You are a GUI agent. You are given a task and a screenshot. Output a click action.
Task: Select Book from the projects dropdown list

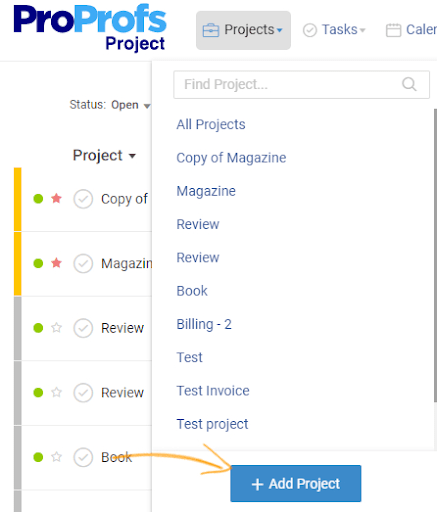click(192, 291)
